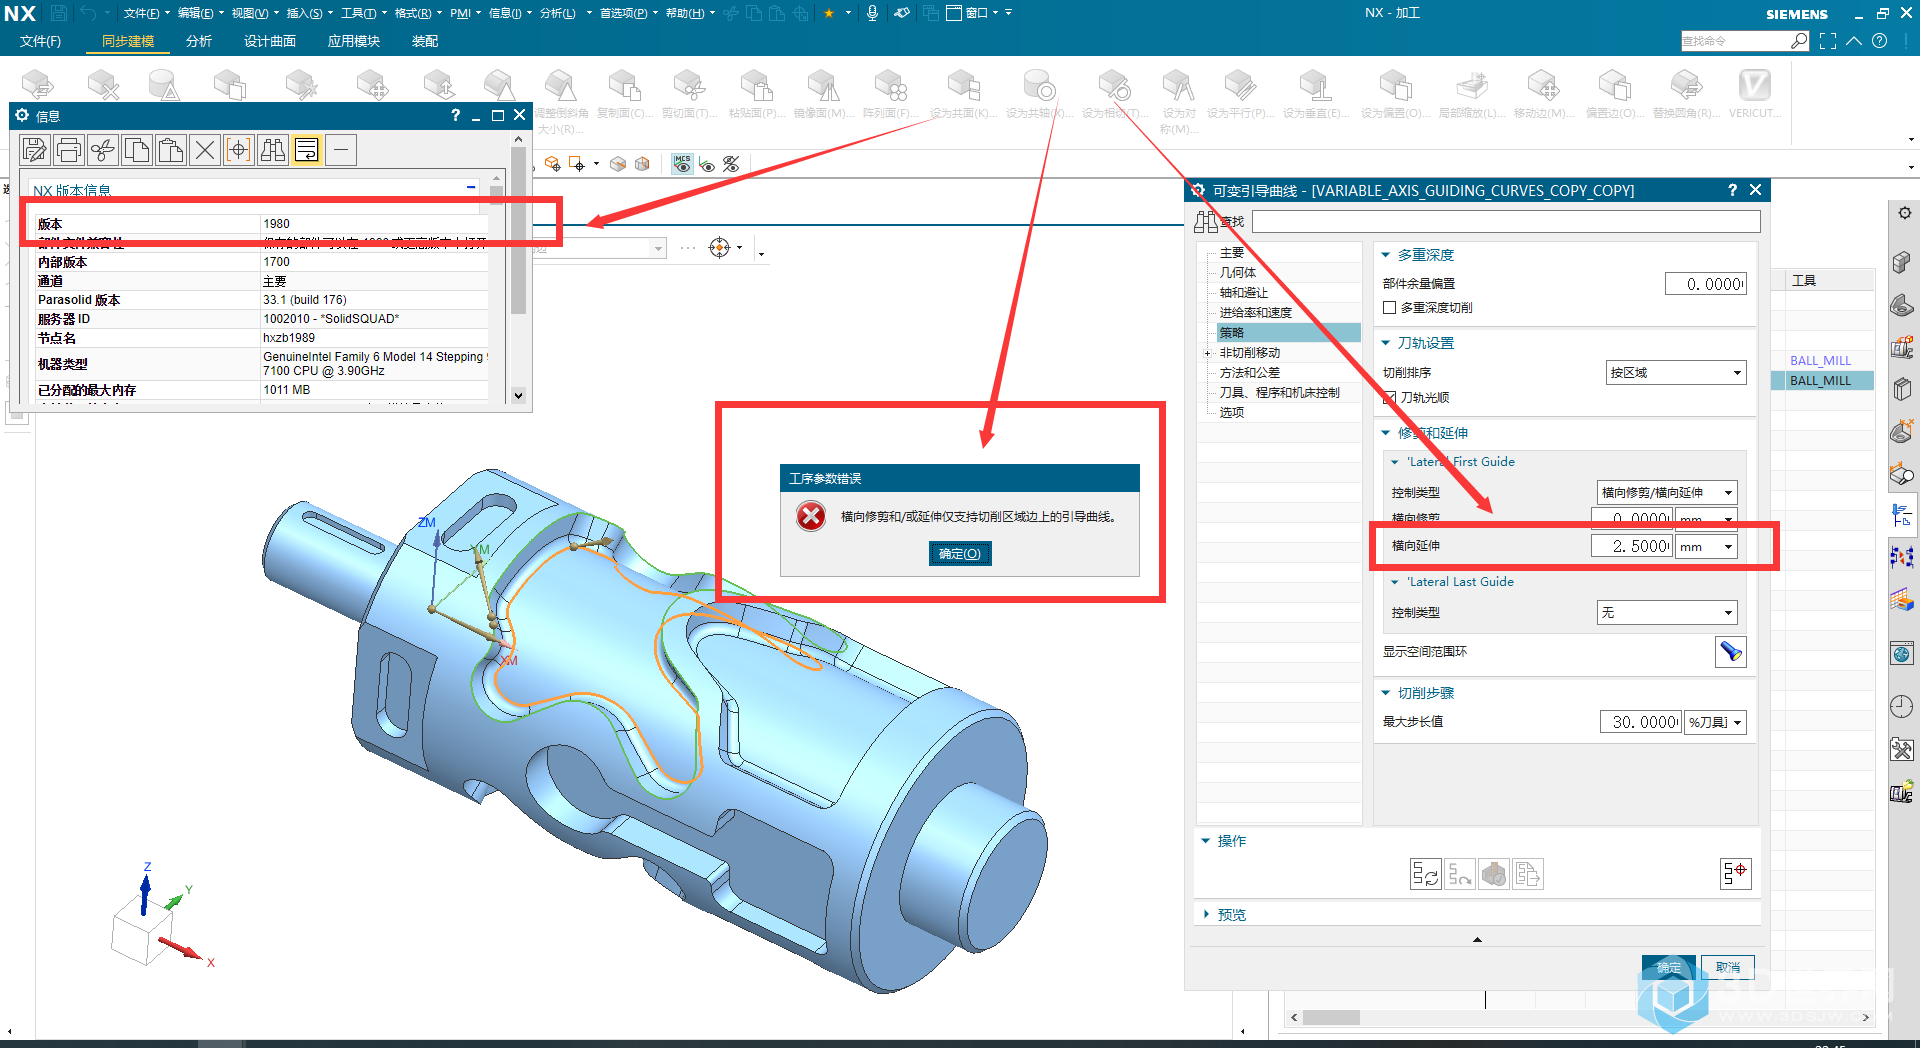The width and height of the screenshot is (1920, 1048).
Task: Open the 控制类型 dropdown showing 无
Action: tap(1667, 613)
